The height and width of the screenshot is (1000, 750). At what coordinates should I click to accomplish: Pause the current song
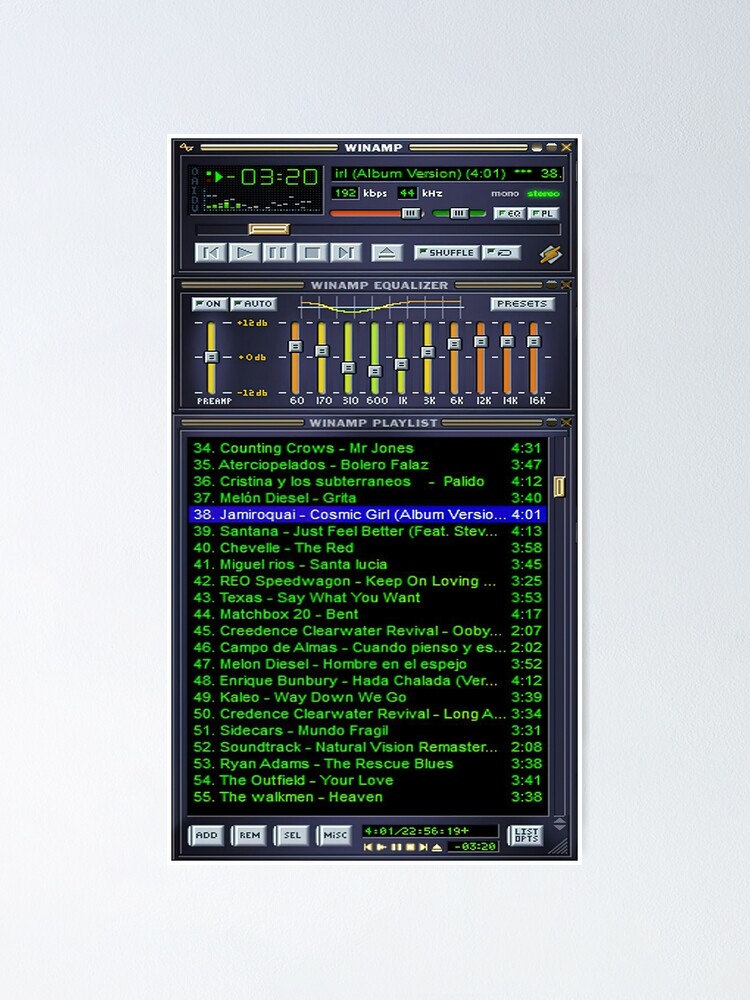[279, 253]
